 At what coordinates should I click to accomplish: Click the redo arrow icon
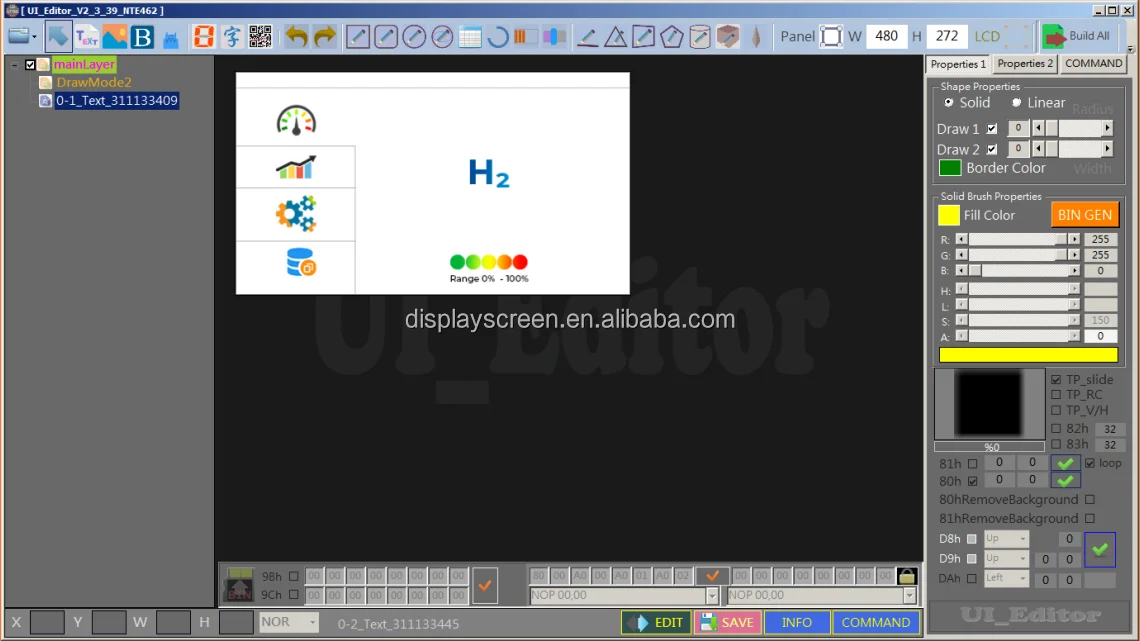coord(324,37)
